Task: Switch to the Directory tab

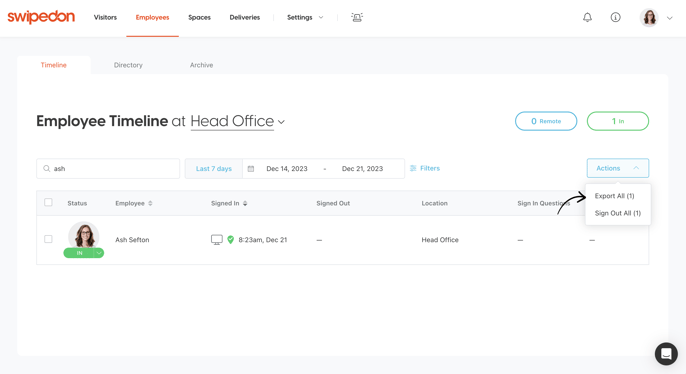Action: 128,65
